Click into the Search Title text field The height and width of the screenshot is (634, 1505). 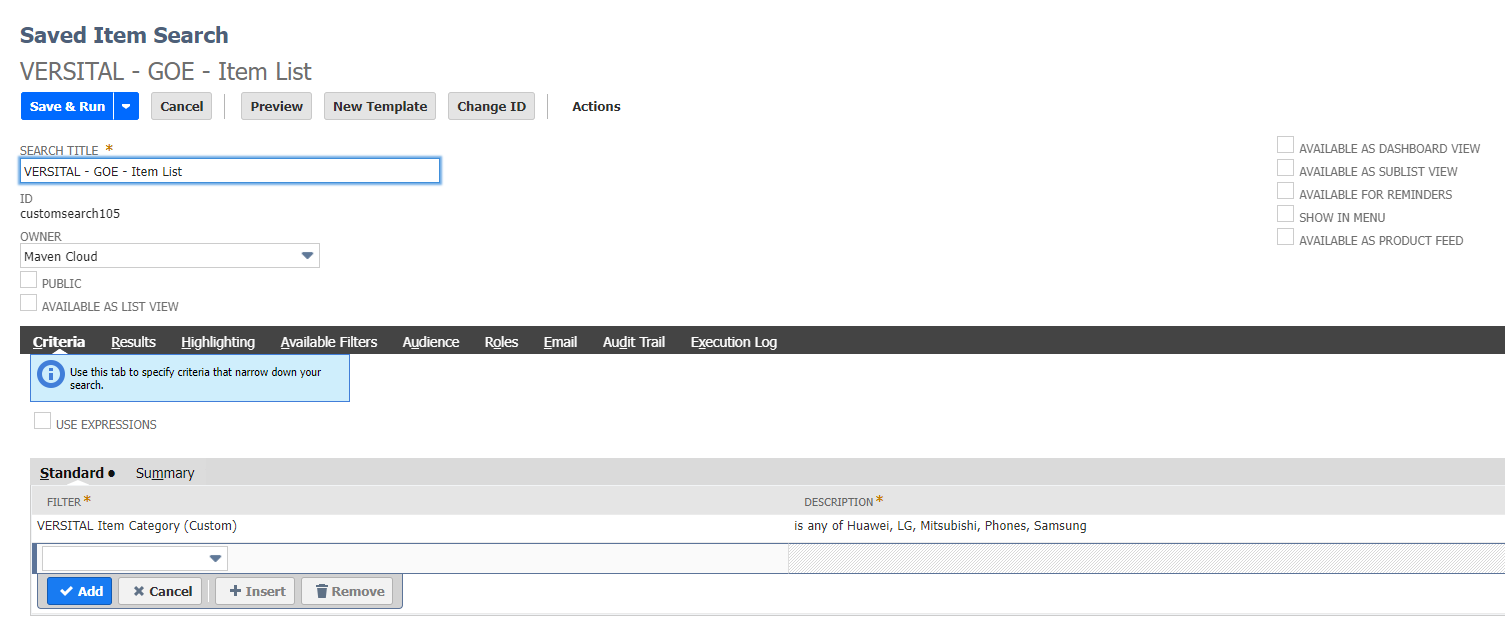(229, 171)
